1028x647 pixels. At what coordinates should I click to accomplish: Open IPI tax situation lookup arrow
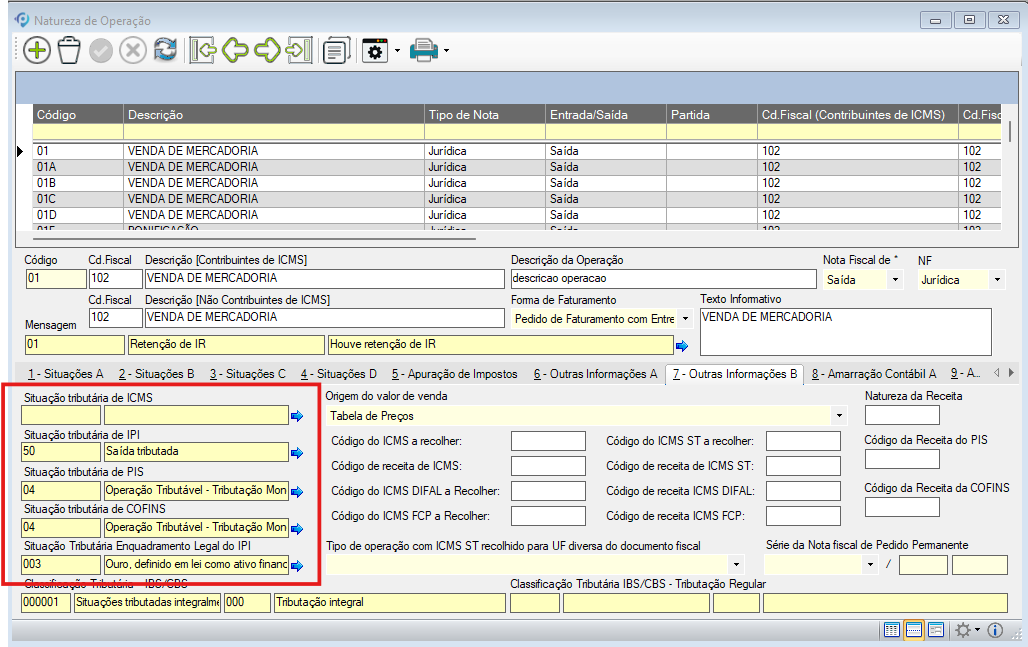click(297, 453)
